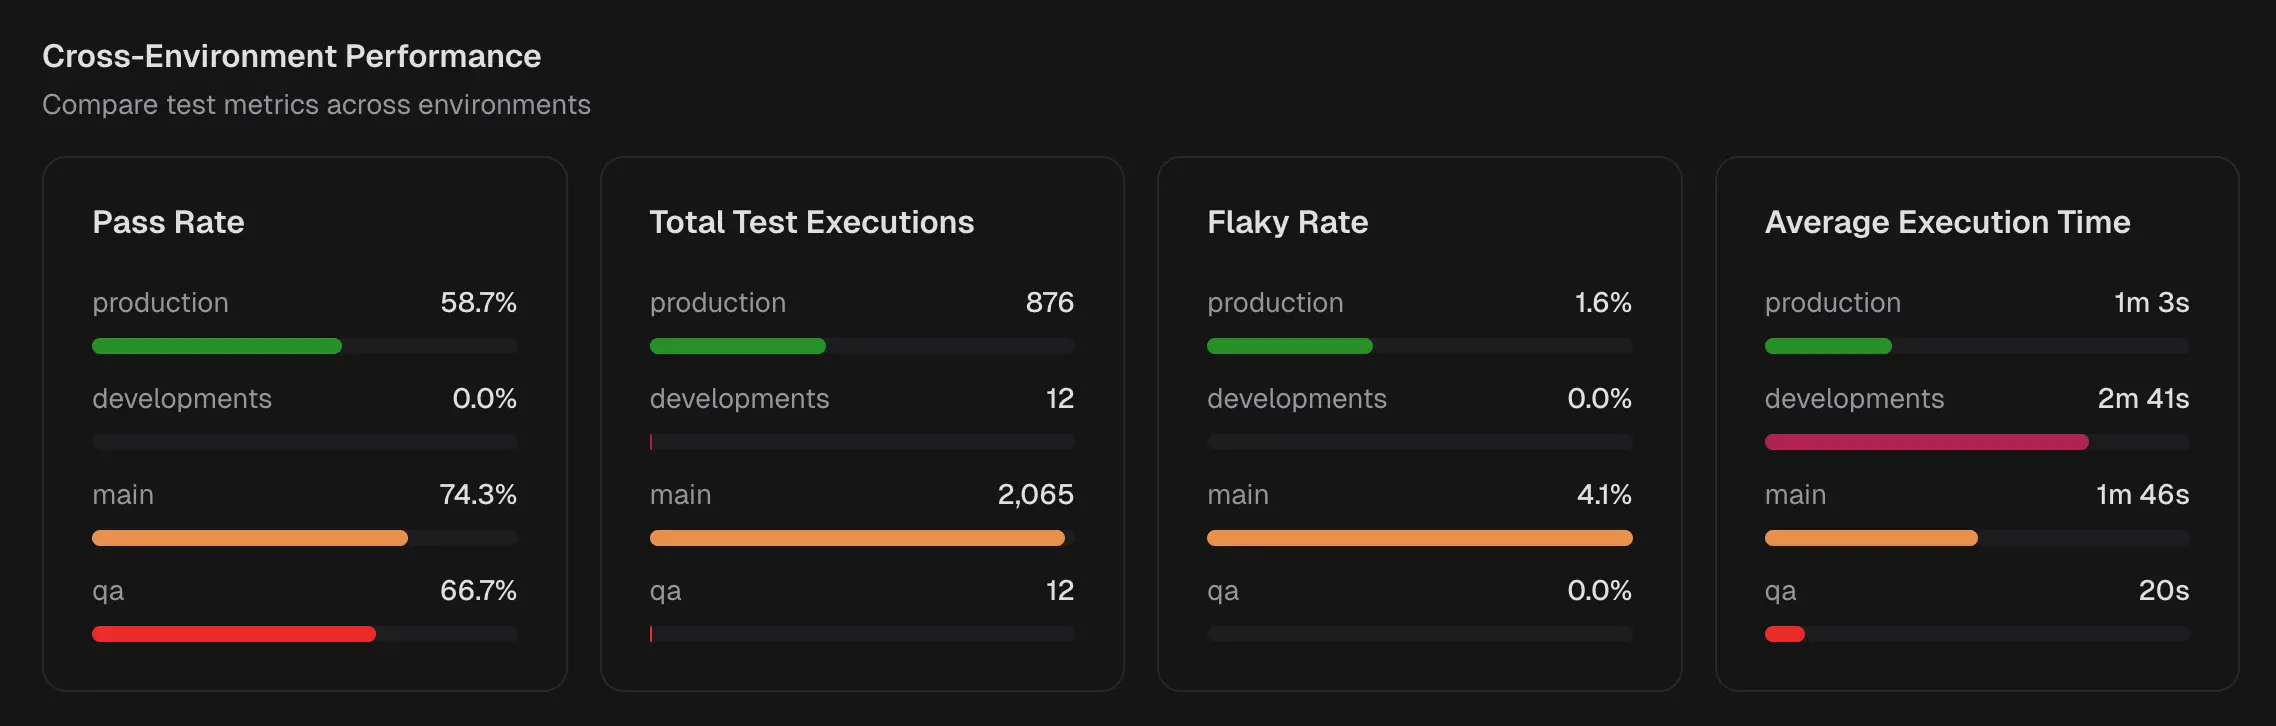Select the 58.7% production pass rate value
Viewport: 2276px width, 726px height.
[x=478, y=303]
